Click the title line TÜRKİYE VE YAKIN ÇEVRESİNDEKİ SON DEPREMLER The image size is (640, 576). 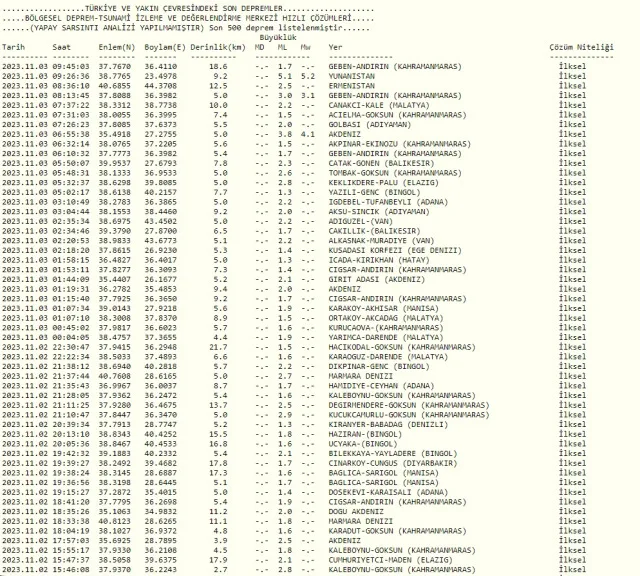(184, 9)
